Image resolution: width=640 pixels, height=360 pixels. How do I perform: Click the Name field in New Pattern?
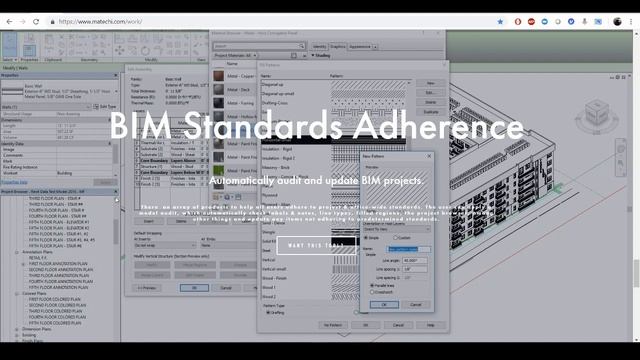click(409, 249)
